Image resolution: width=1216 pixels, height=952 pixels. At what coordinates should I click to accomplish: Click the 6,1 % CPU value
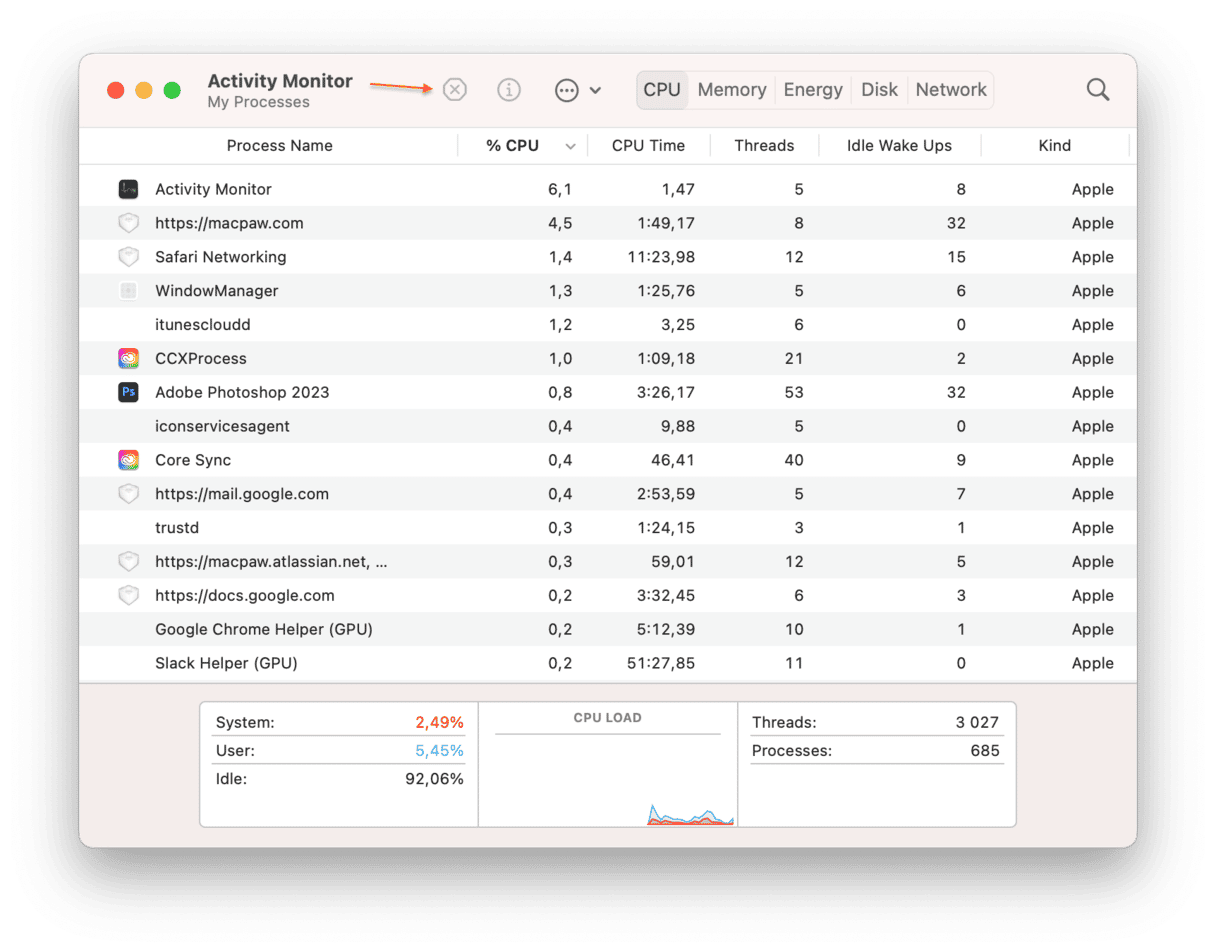click(x=561, y=189)
